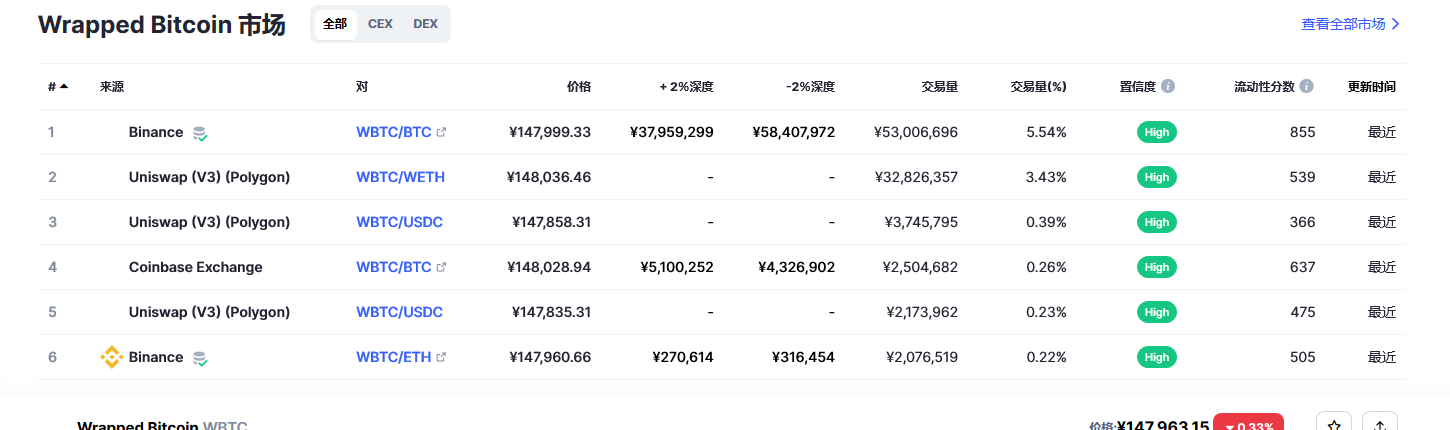Switch to the DEX filter tab

425,24
